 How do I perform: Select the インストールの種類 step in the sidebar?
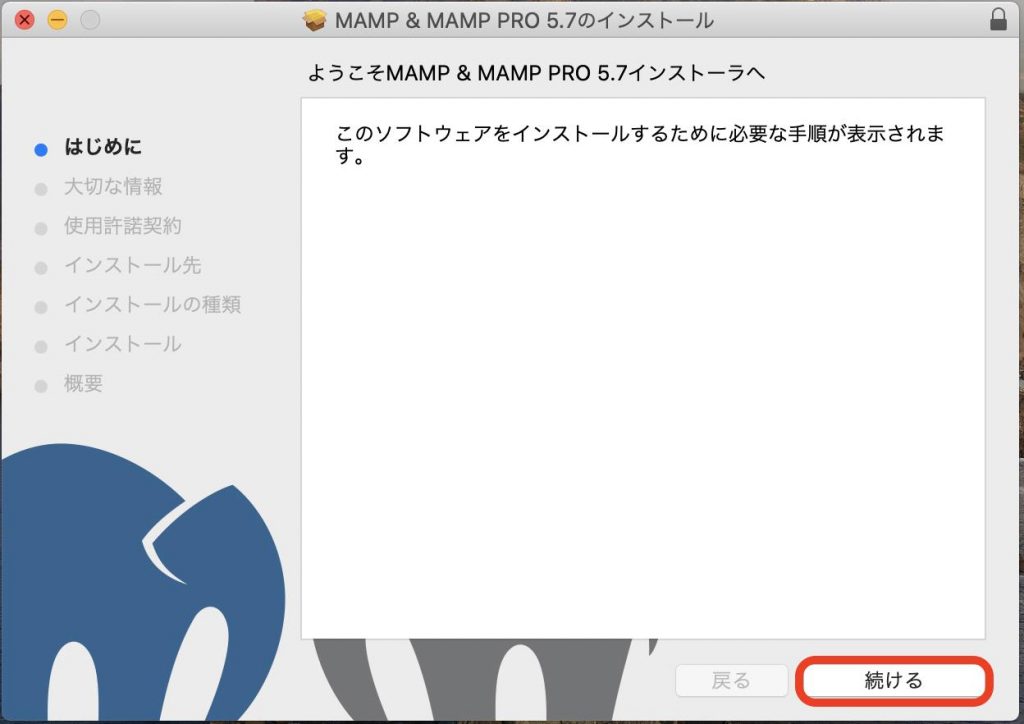(152, 304)
